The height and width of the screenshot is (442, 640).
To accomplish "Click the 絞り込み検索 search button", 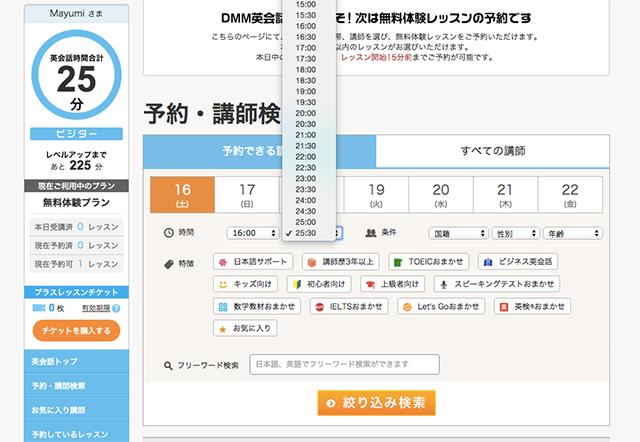I will (x=376, y=403).
